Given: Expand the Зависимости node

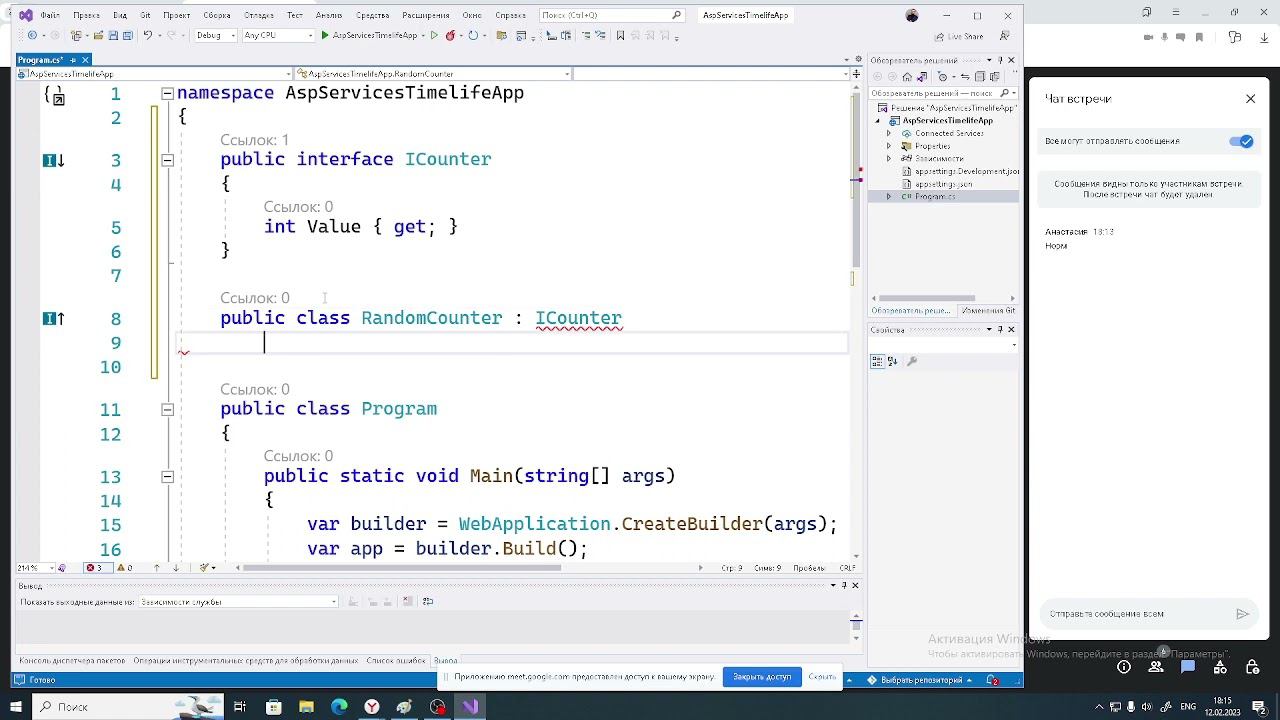Looking at the screenshot, I should coord(889,158).
